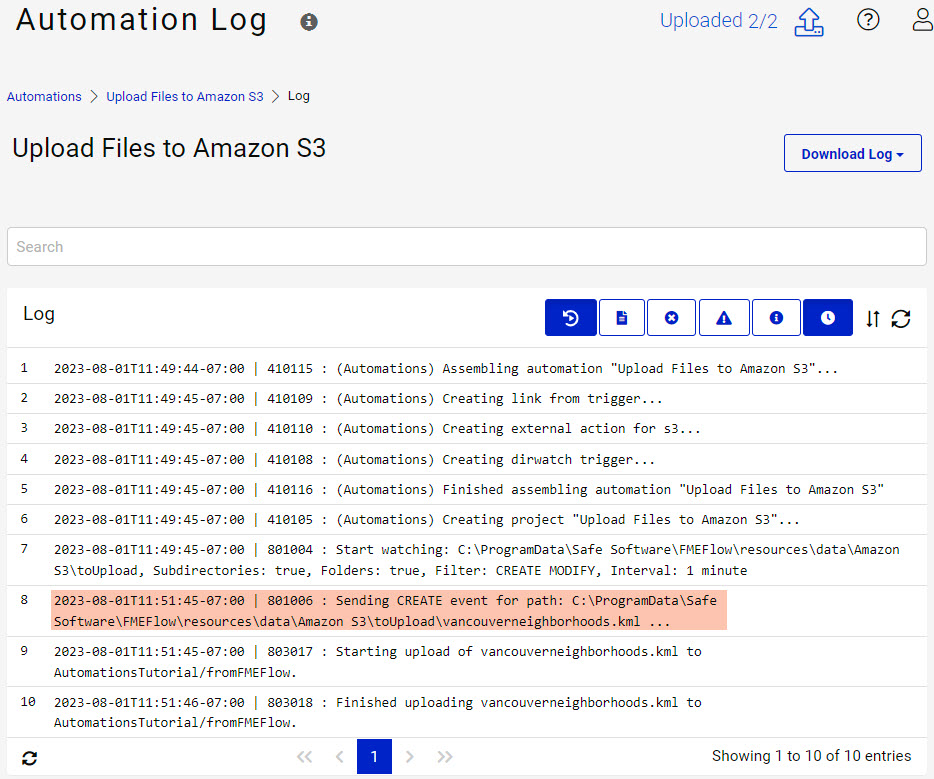Viewport: 934px width, 779px height.
Task: Toggle the info message filter button
Action: (776, 318)
